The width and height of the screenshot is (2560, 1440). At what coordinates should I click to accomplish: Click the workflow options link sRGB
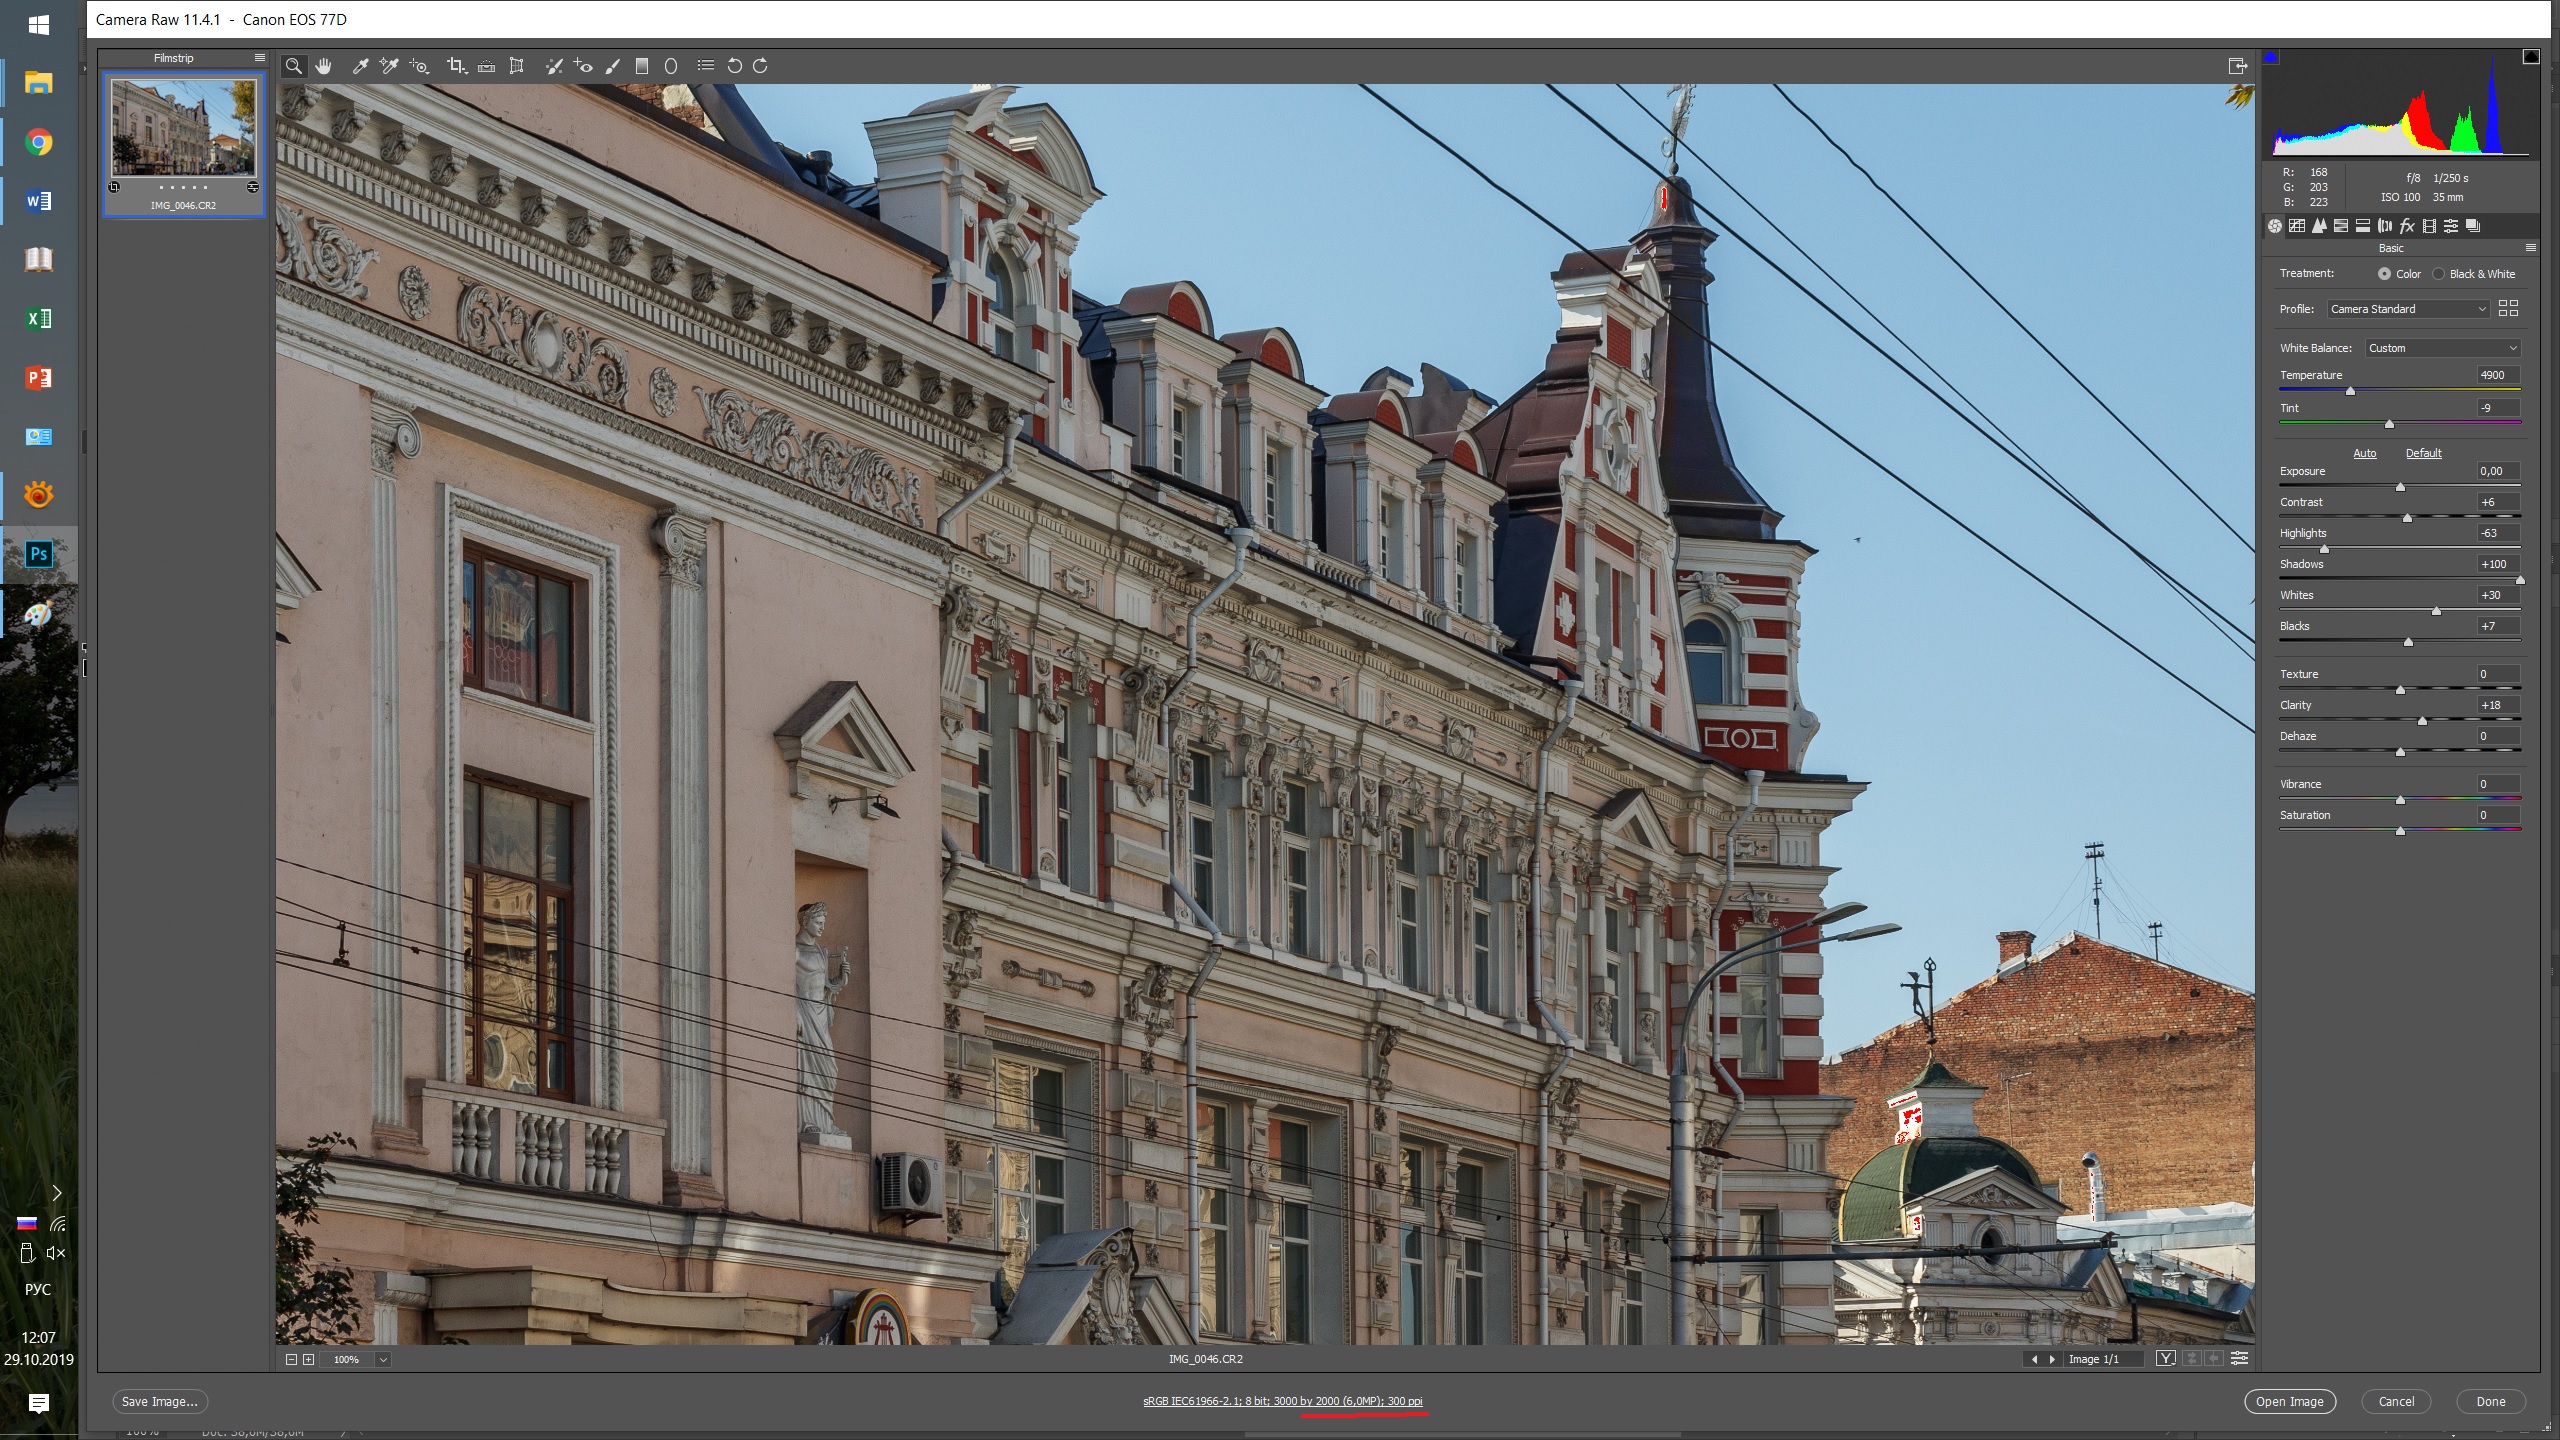[x=1282, y=1401]
